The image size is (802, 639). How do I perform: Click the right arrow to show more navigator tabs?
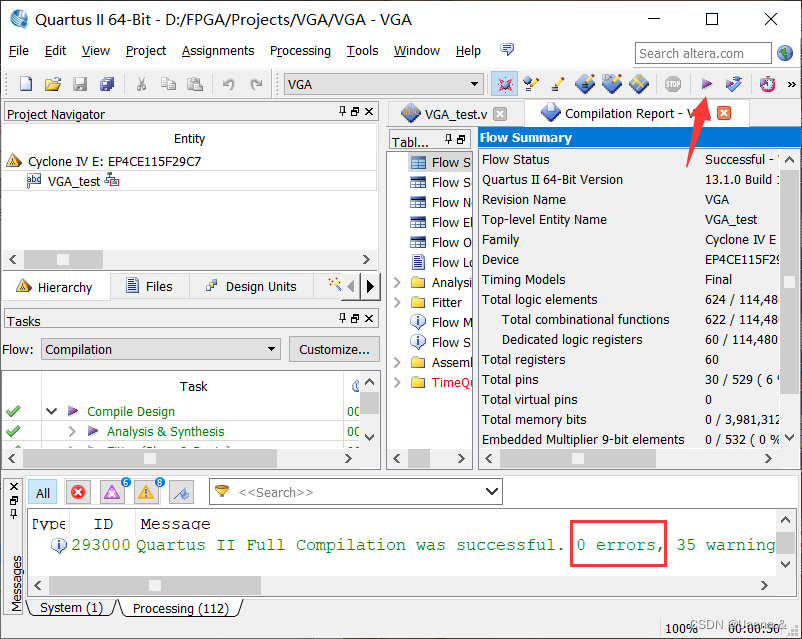[370, 287]
